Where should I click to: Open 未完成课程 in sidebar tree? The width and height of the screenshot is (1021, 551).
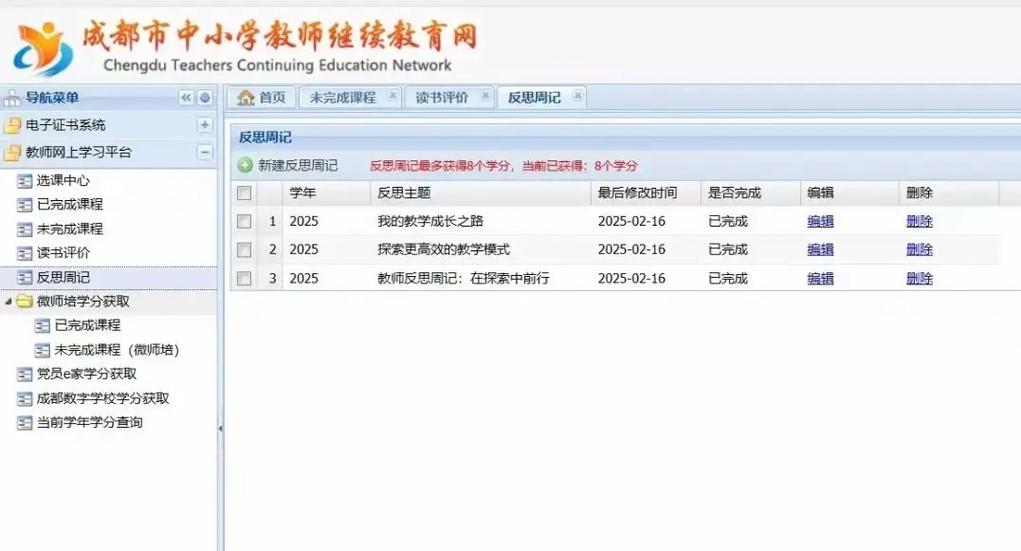click(70, 229)
